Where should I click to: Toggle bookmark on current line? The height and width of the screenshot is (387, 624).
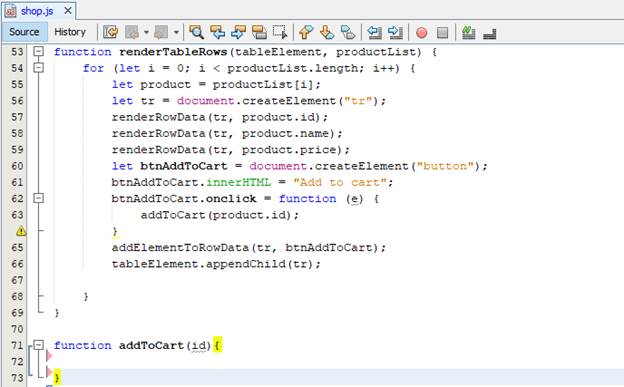click(348, 32)
